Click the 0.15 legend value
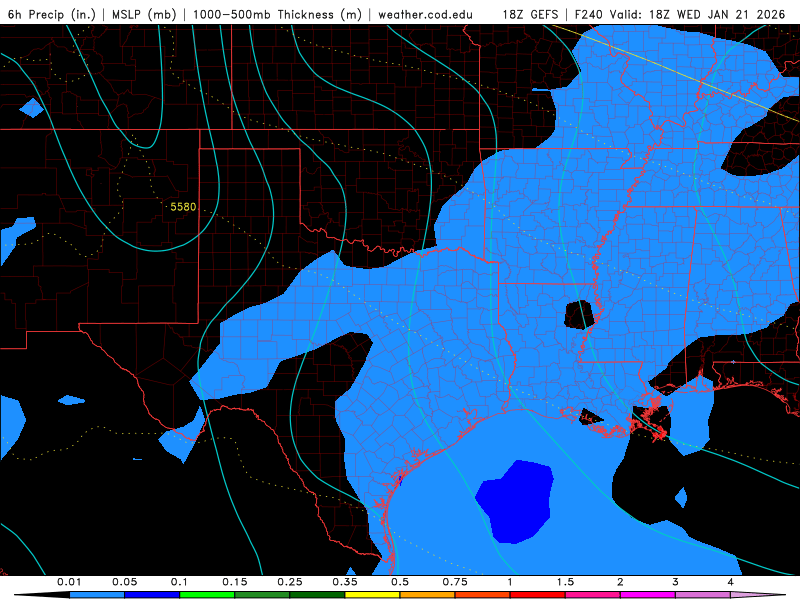Screen dimensions: 800x600 coord(235,582)
